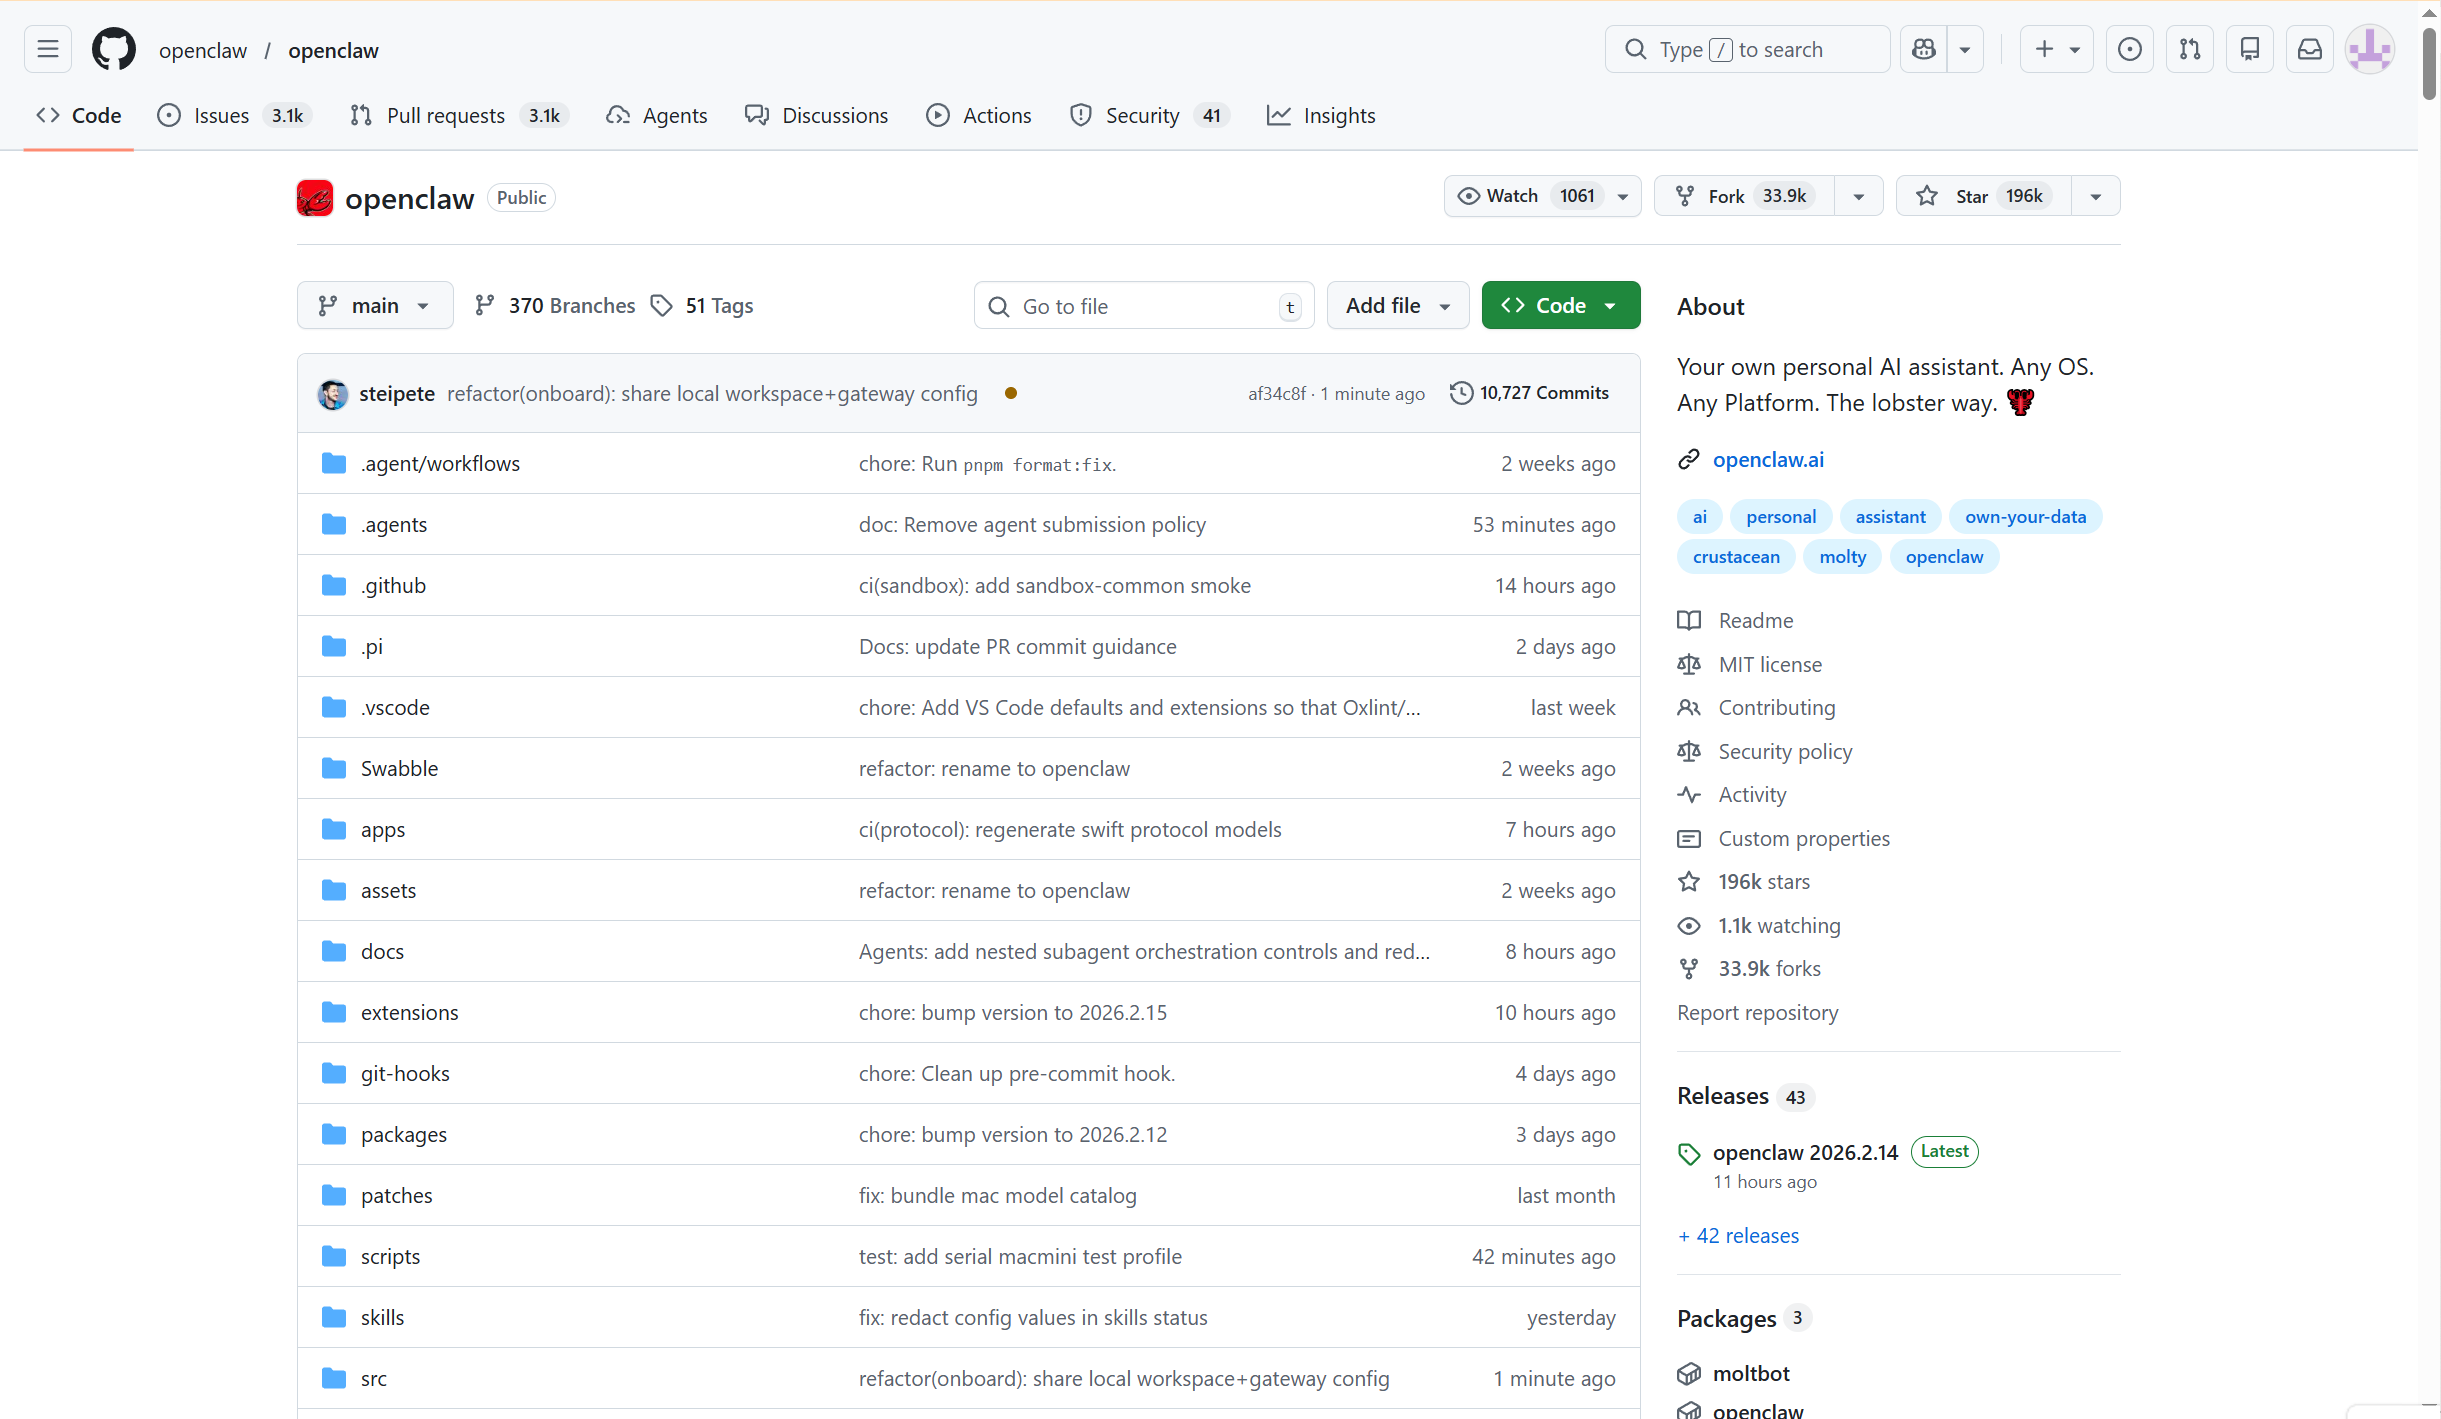
Task: Click the commit status orange dot
Action: coord(1011,393)
